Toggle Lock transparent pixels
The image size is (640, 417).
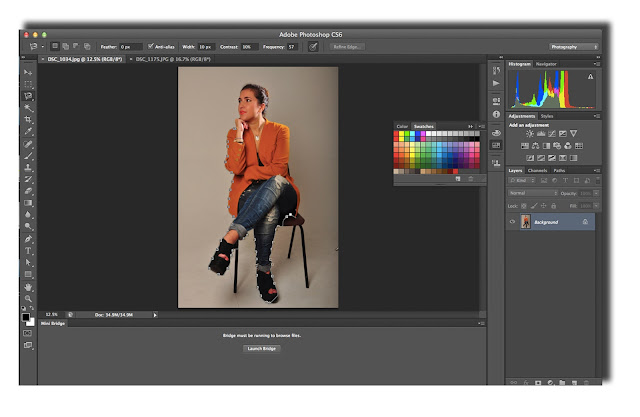point(524,206)
